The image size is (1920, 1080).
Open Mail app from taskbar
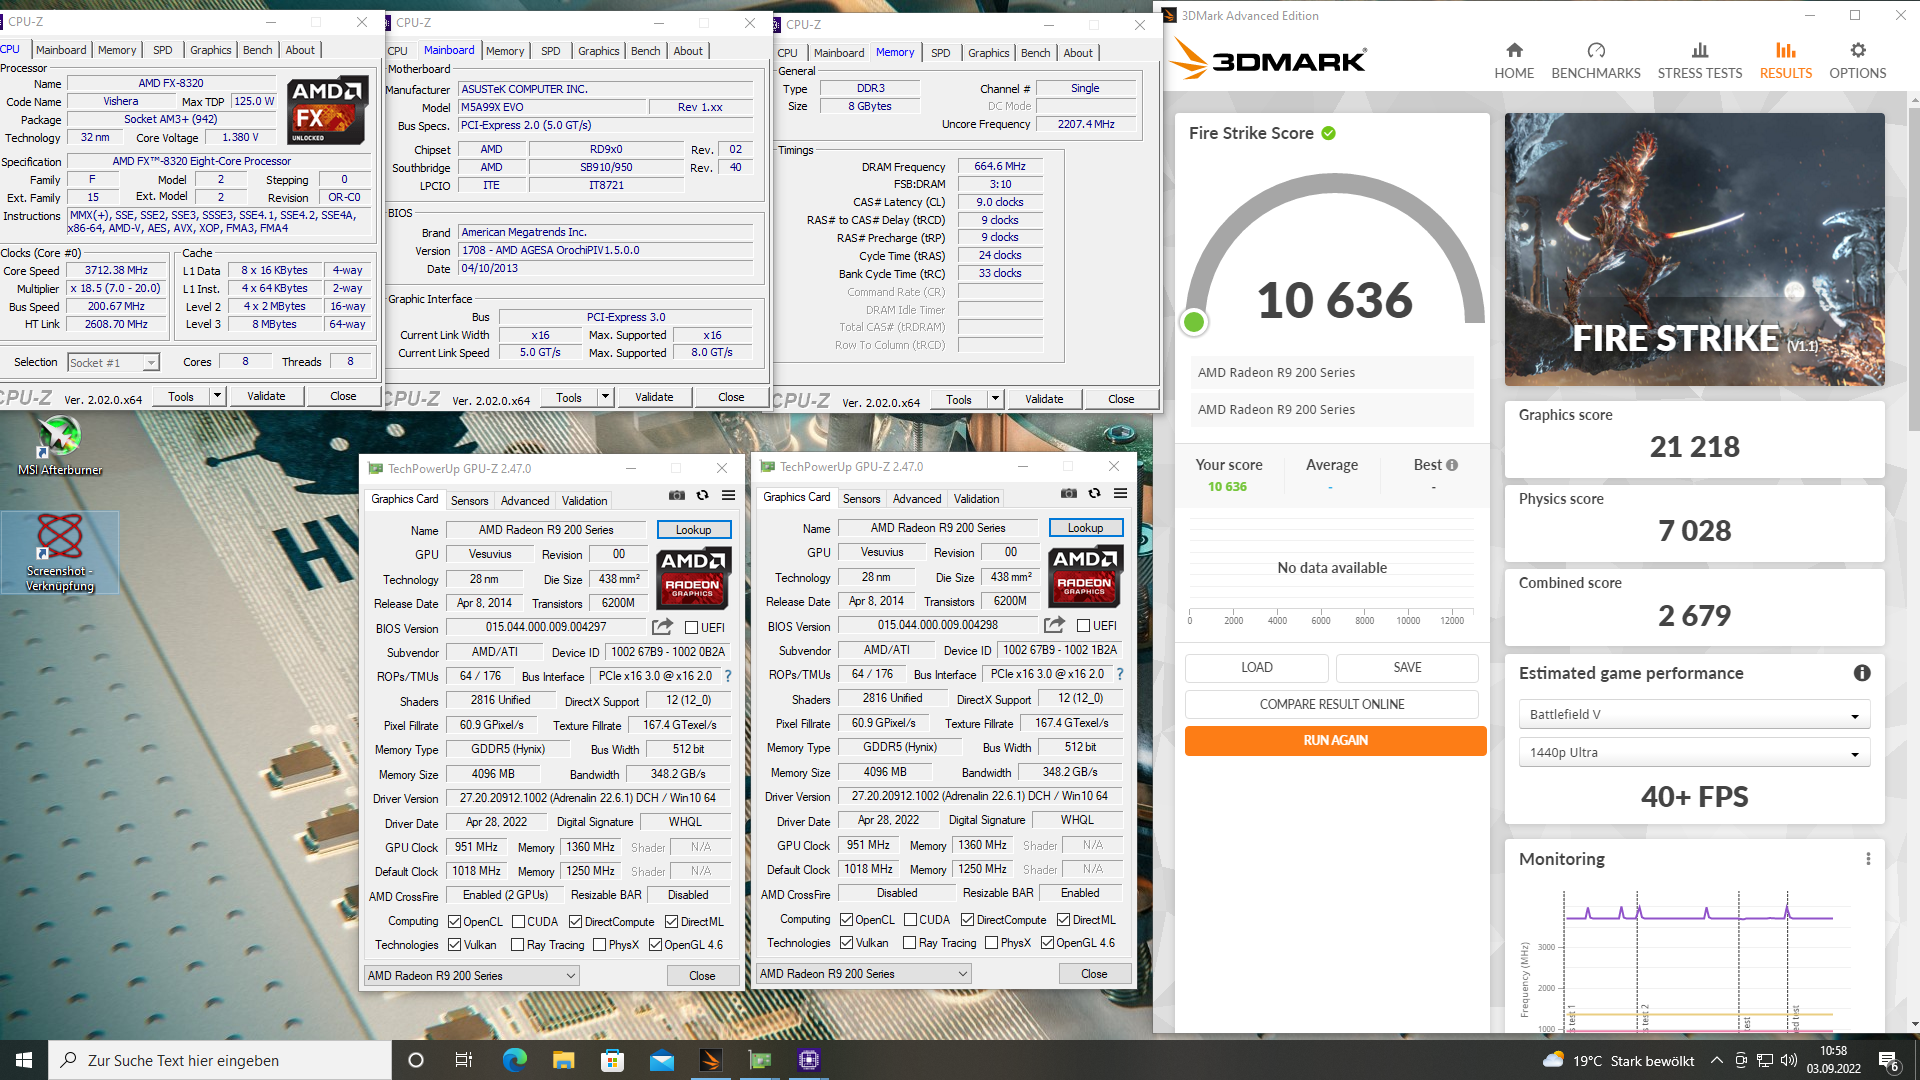click(x=661, y=1060)
